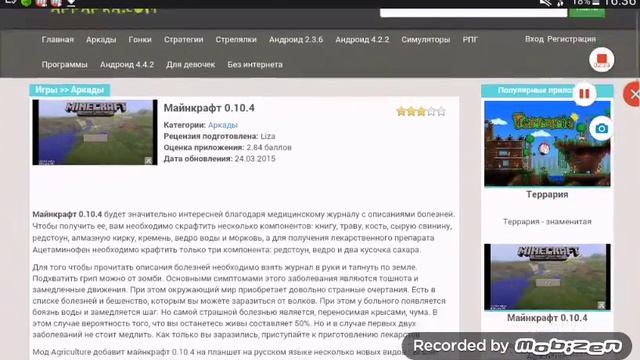Viewport: 640px width, 360px height.
Task: Go to the Стратегии category
Action: (x=183, y=40)
